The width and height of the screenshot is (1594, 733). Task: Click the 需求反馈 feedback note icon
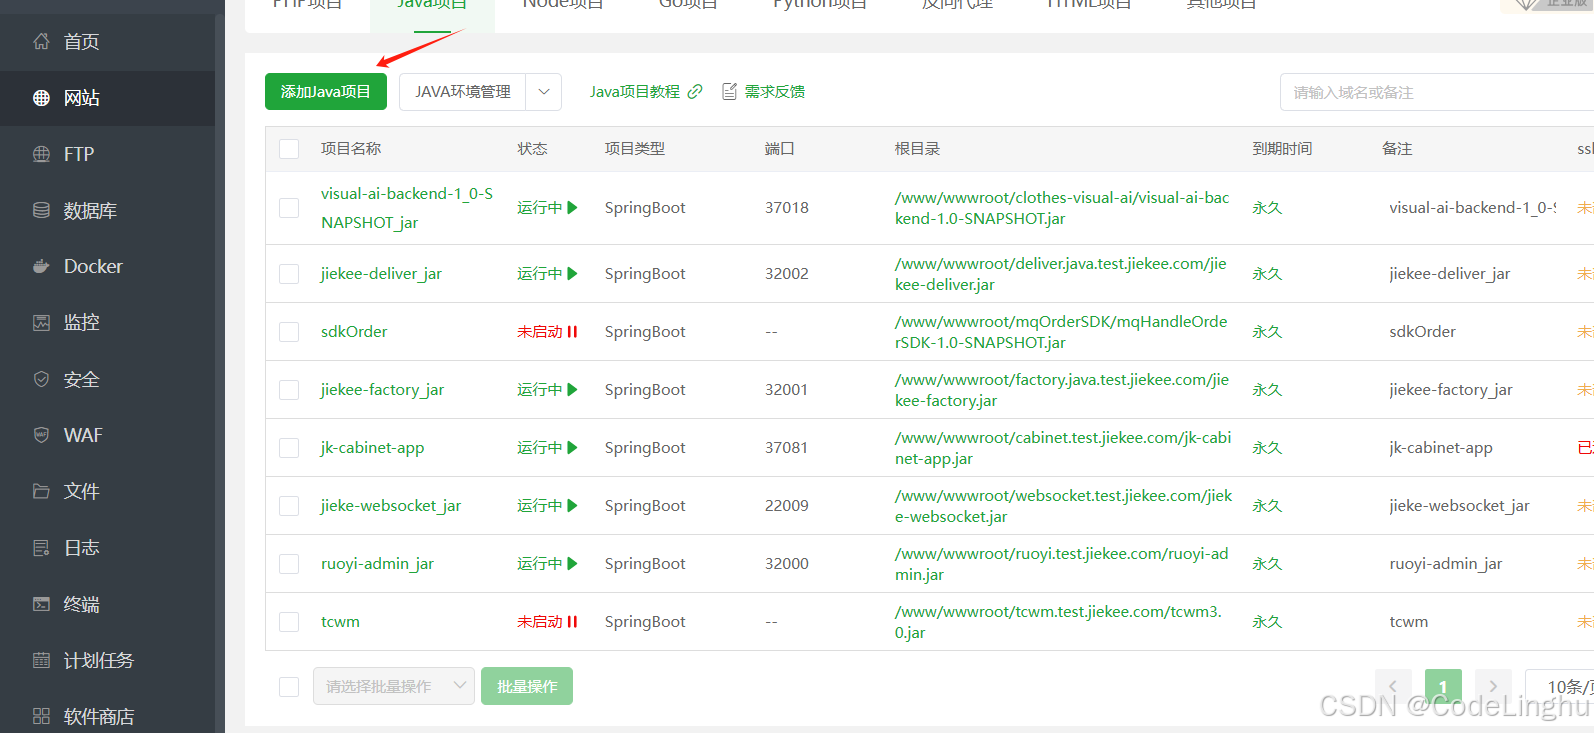730,92
